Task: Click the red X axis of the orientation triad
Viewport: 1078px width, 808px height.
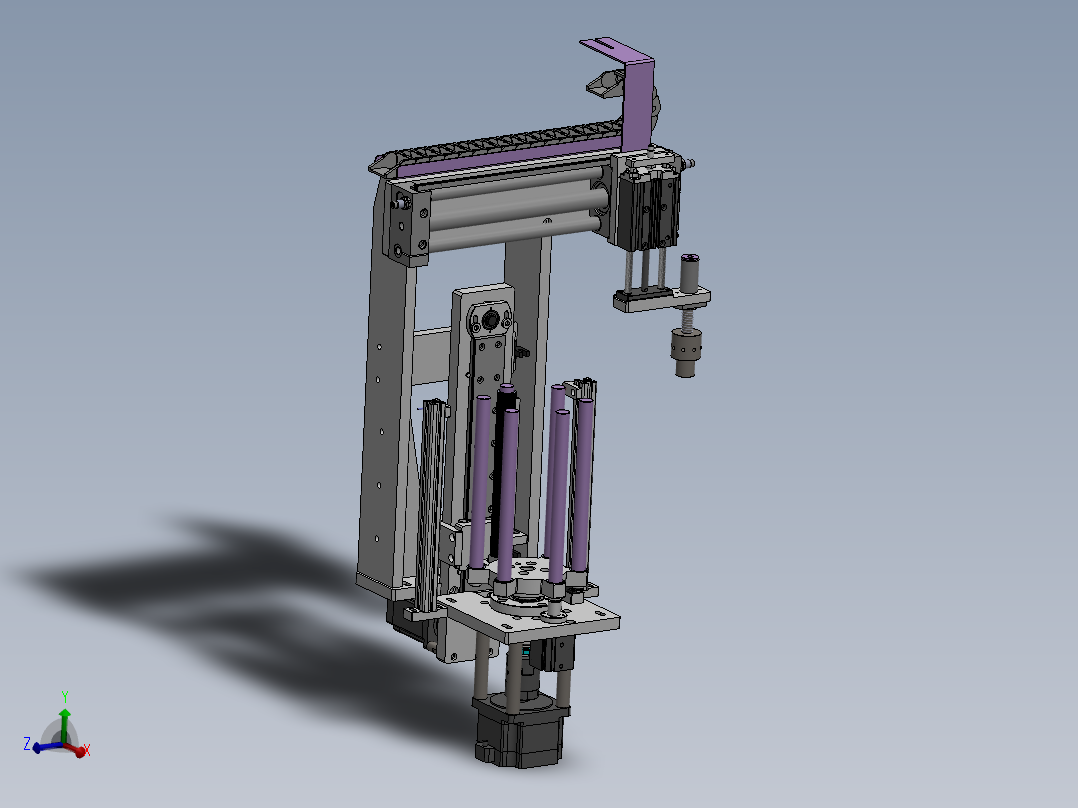Action: pos(74,749)
